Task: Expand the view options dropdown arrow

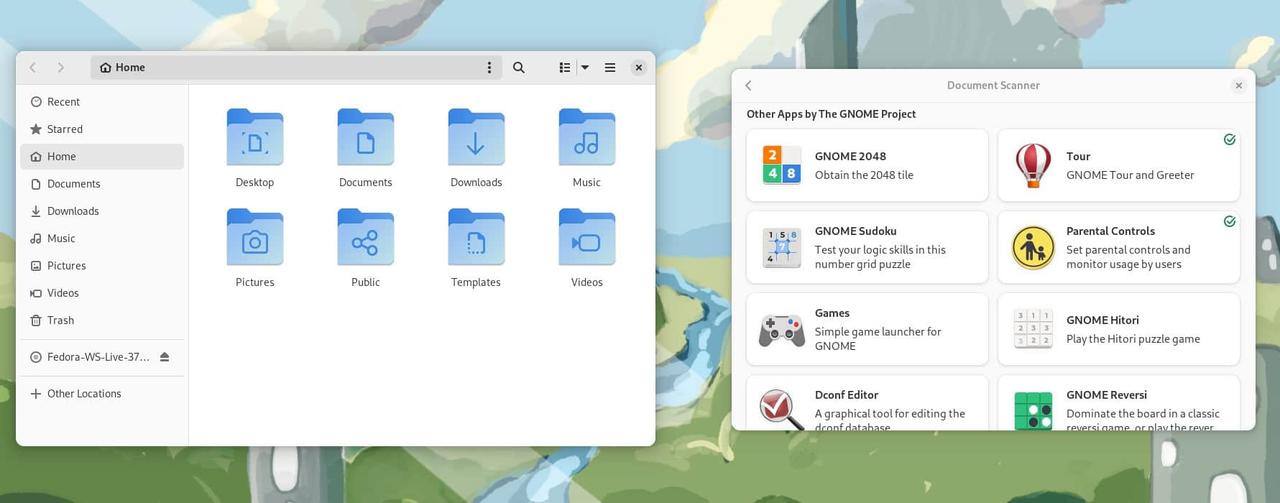Action: [x=585, y=68]
